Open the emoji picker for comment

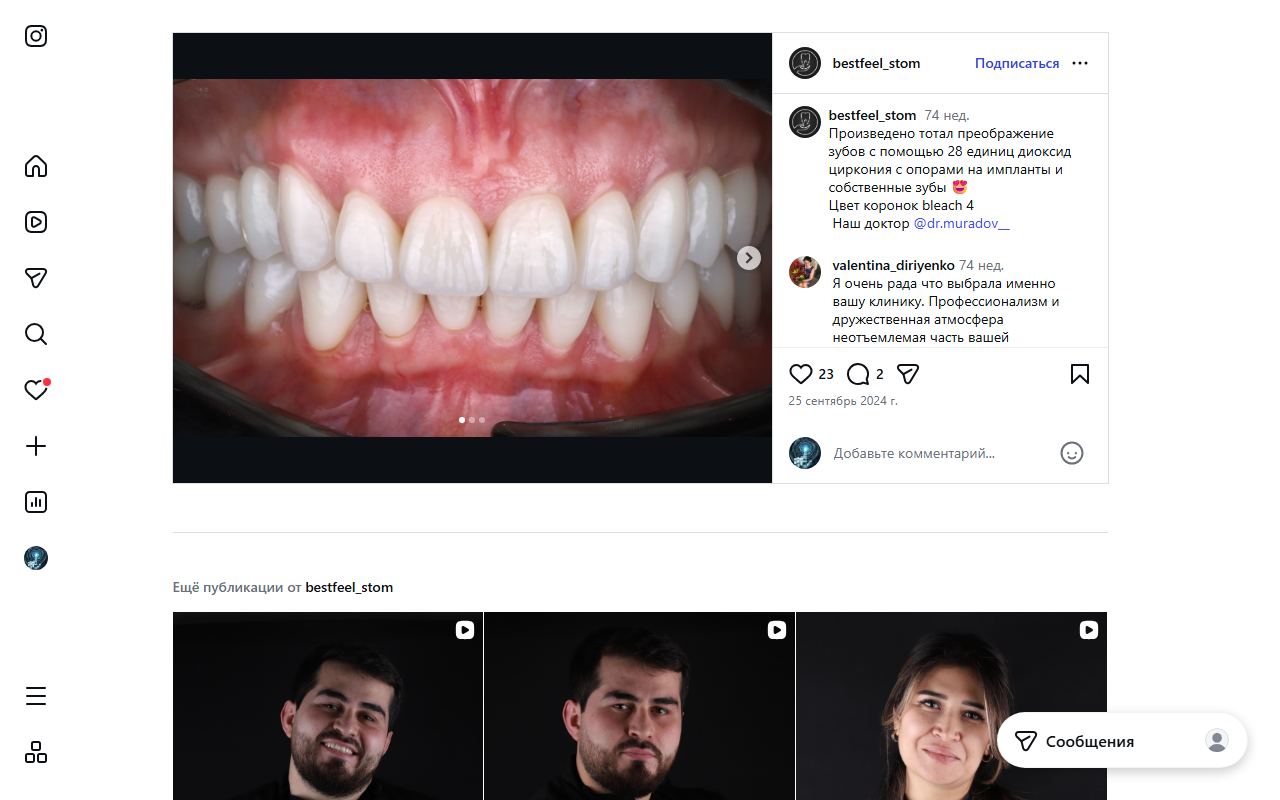pos(1071,453)
